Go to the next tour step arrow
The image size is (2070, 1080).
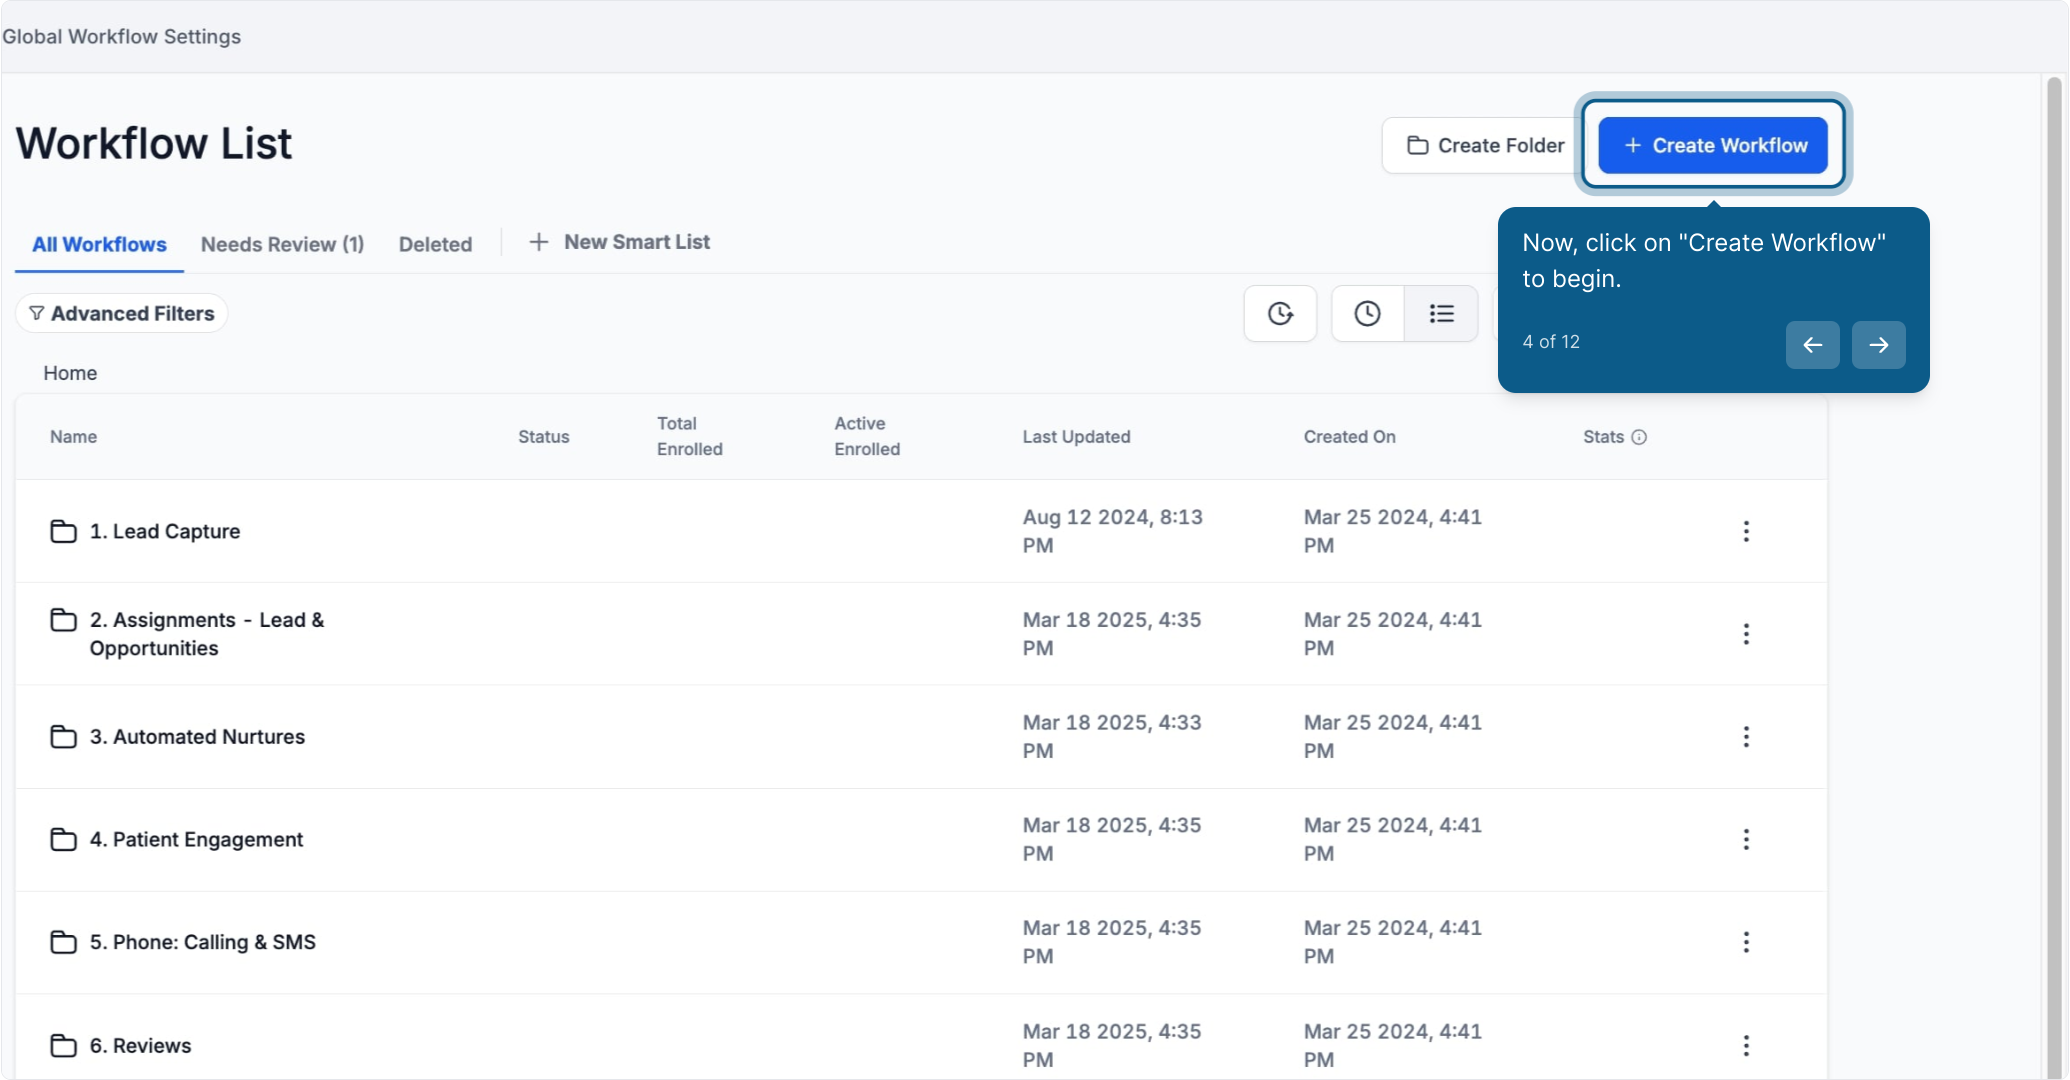pyautogui.click(x=1878, y=345)
